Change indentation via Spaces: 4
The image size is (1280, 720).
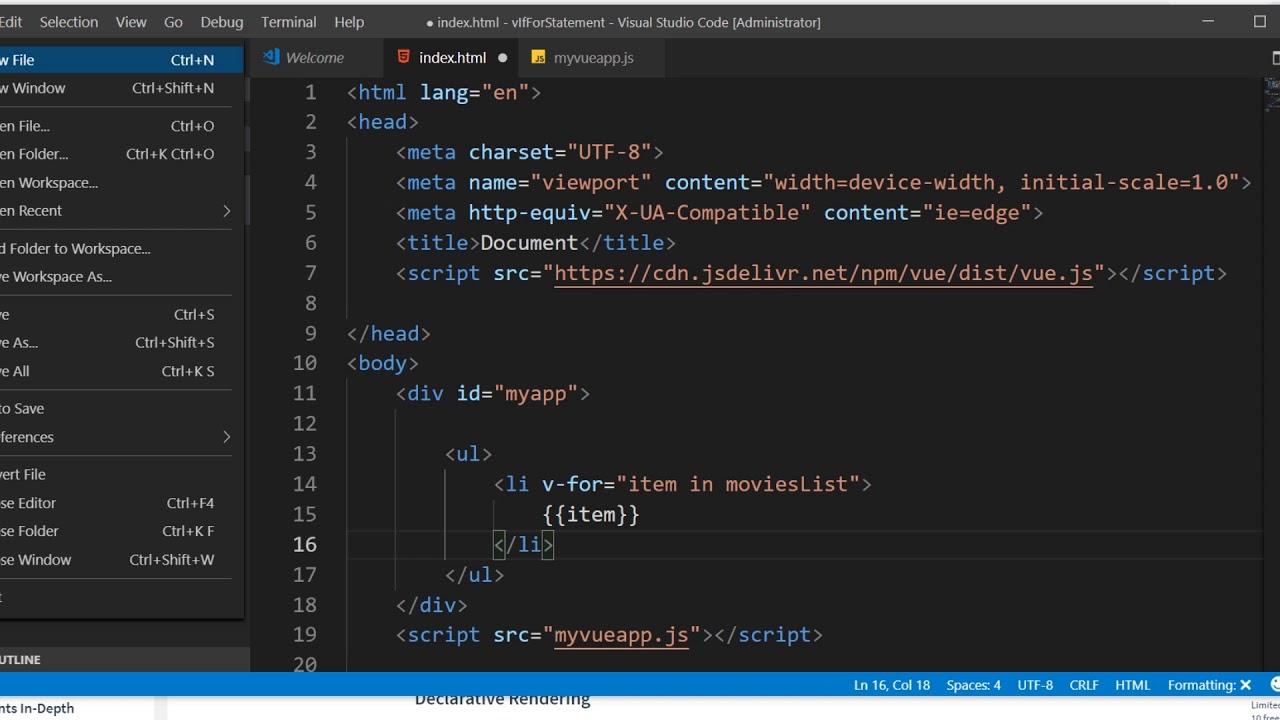973,685
